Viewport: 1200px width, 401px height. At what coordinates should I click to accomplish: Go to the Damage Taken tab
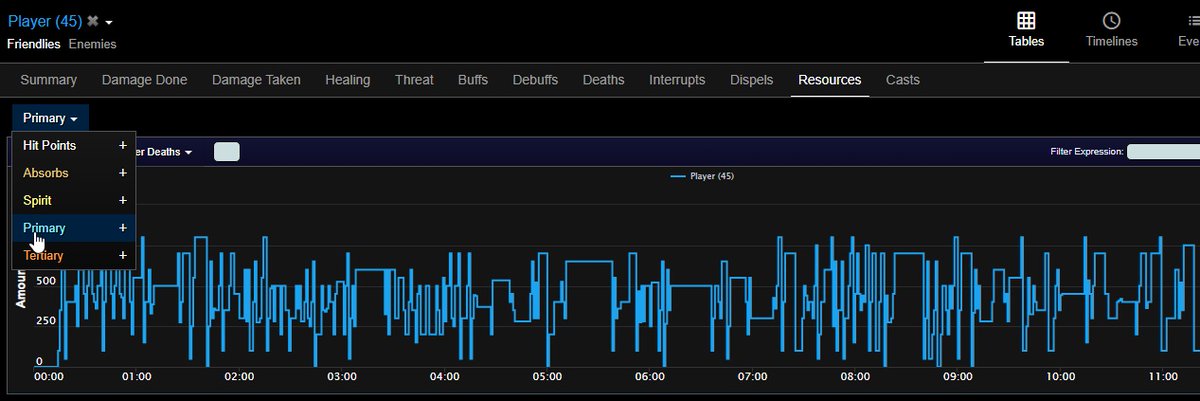tap(256, 80)
